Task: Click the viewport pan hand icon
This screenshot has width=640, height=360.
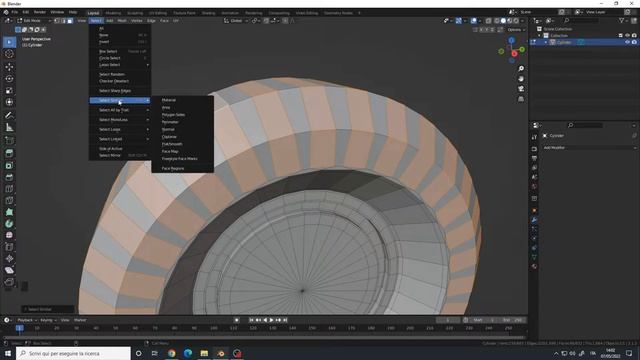Action: [521, 79]
